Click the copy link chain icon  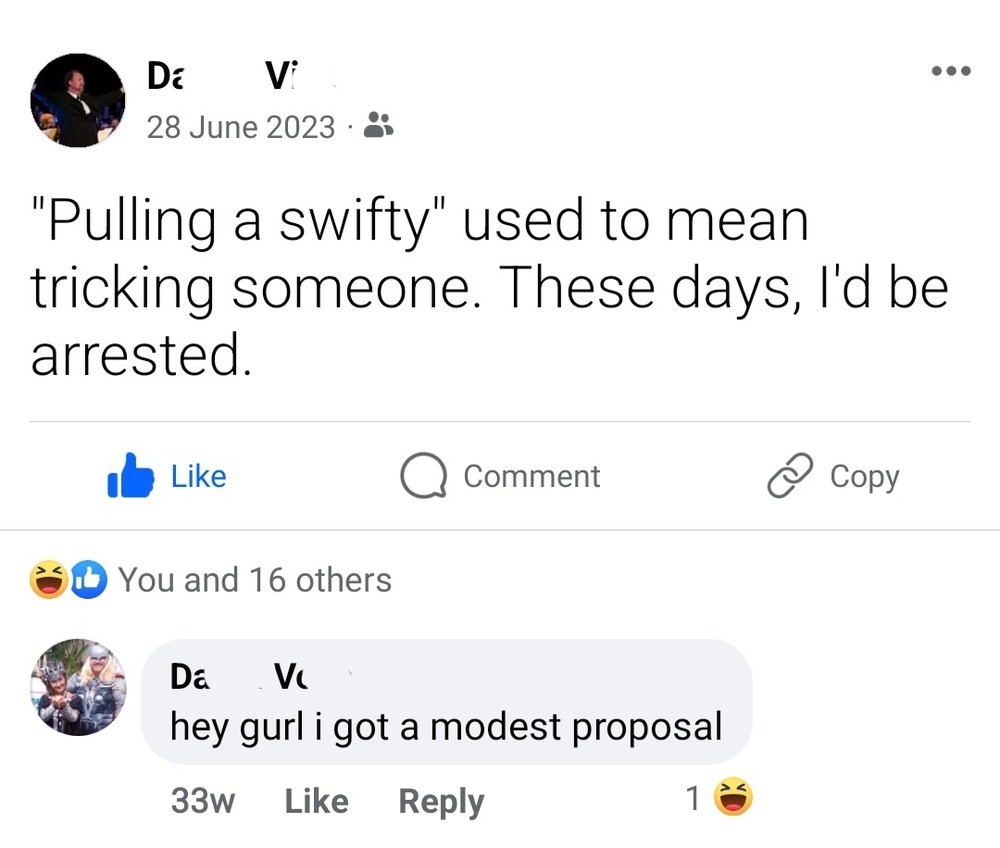click(786, 477)
